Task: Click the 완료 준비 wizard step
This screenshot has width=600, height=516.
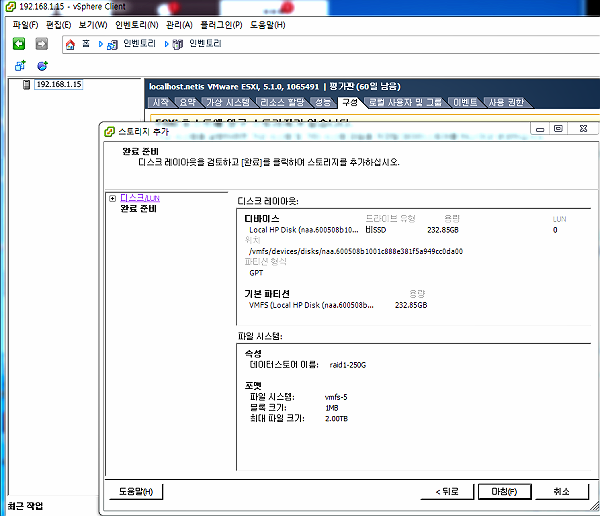Action: click(139, 209)
